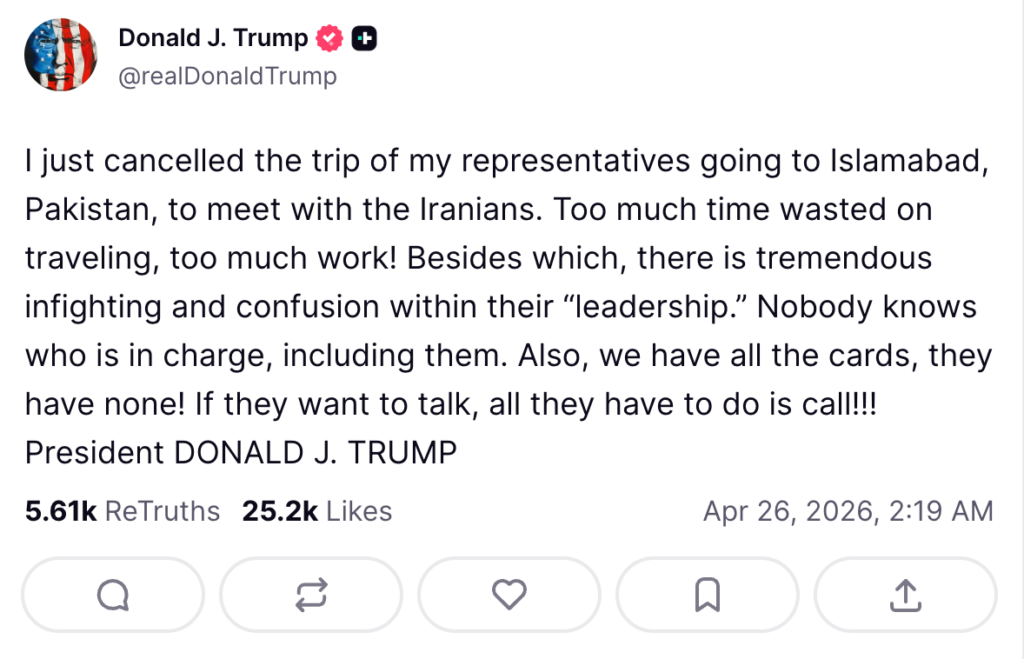The width and height of the screenshot is (1024, 659).
Task: View the 5.61k ReTruths list
Action: tap(122, 511)
